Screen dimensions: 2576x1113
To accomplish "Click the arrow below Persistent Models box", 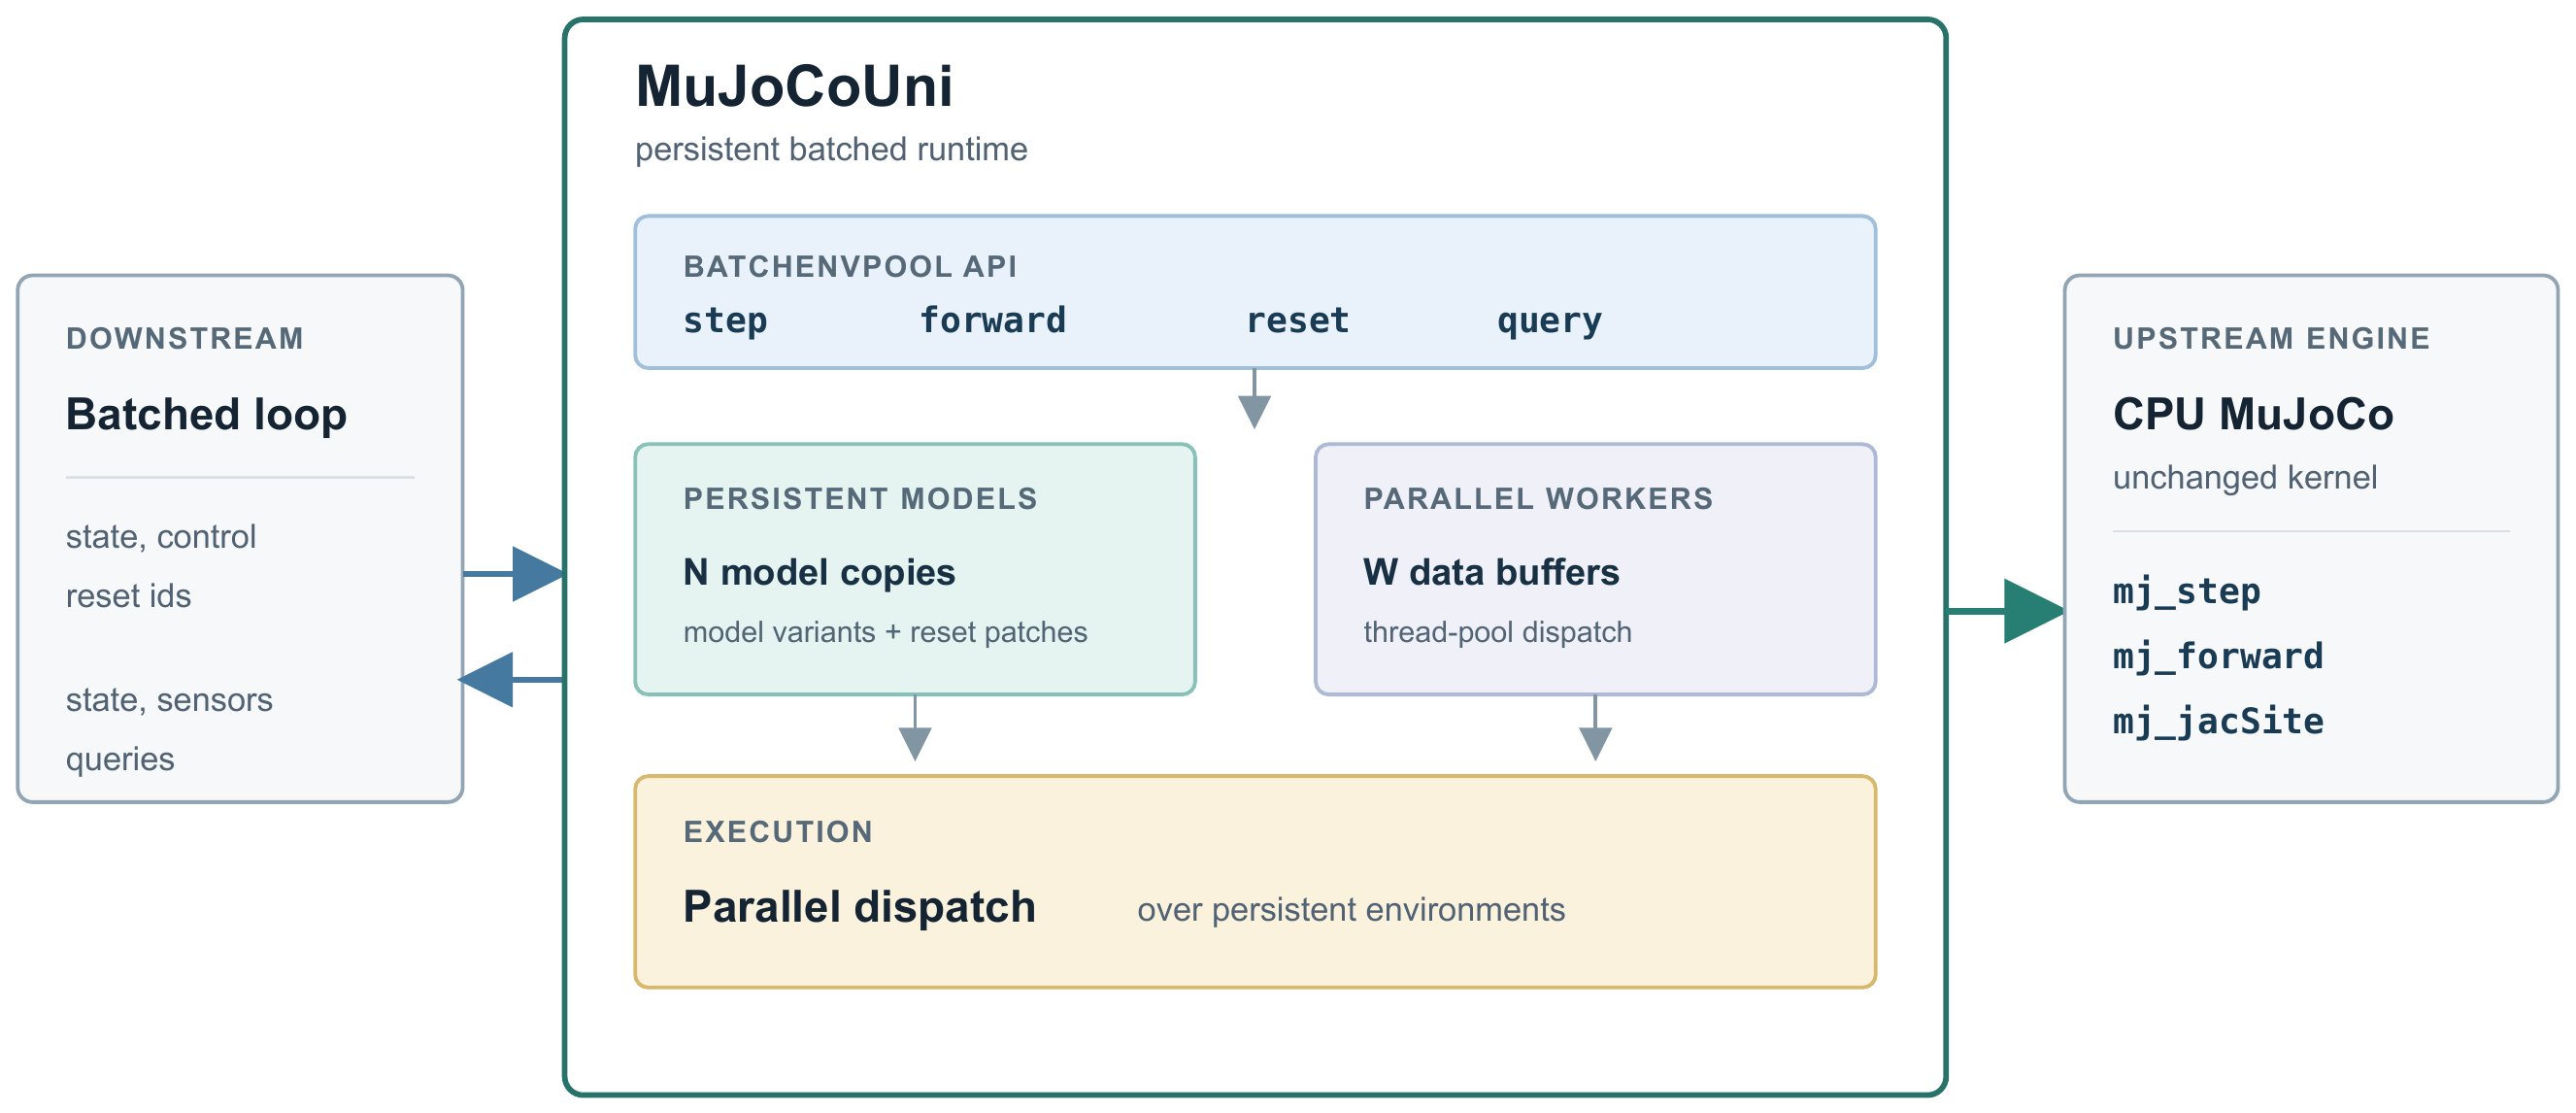I will click(x=915, y=727).
